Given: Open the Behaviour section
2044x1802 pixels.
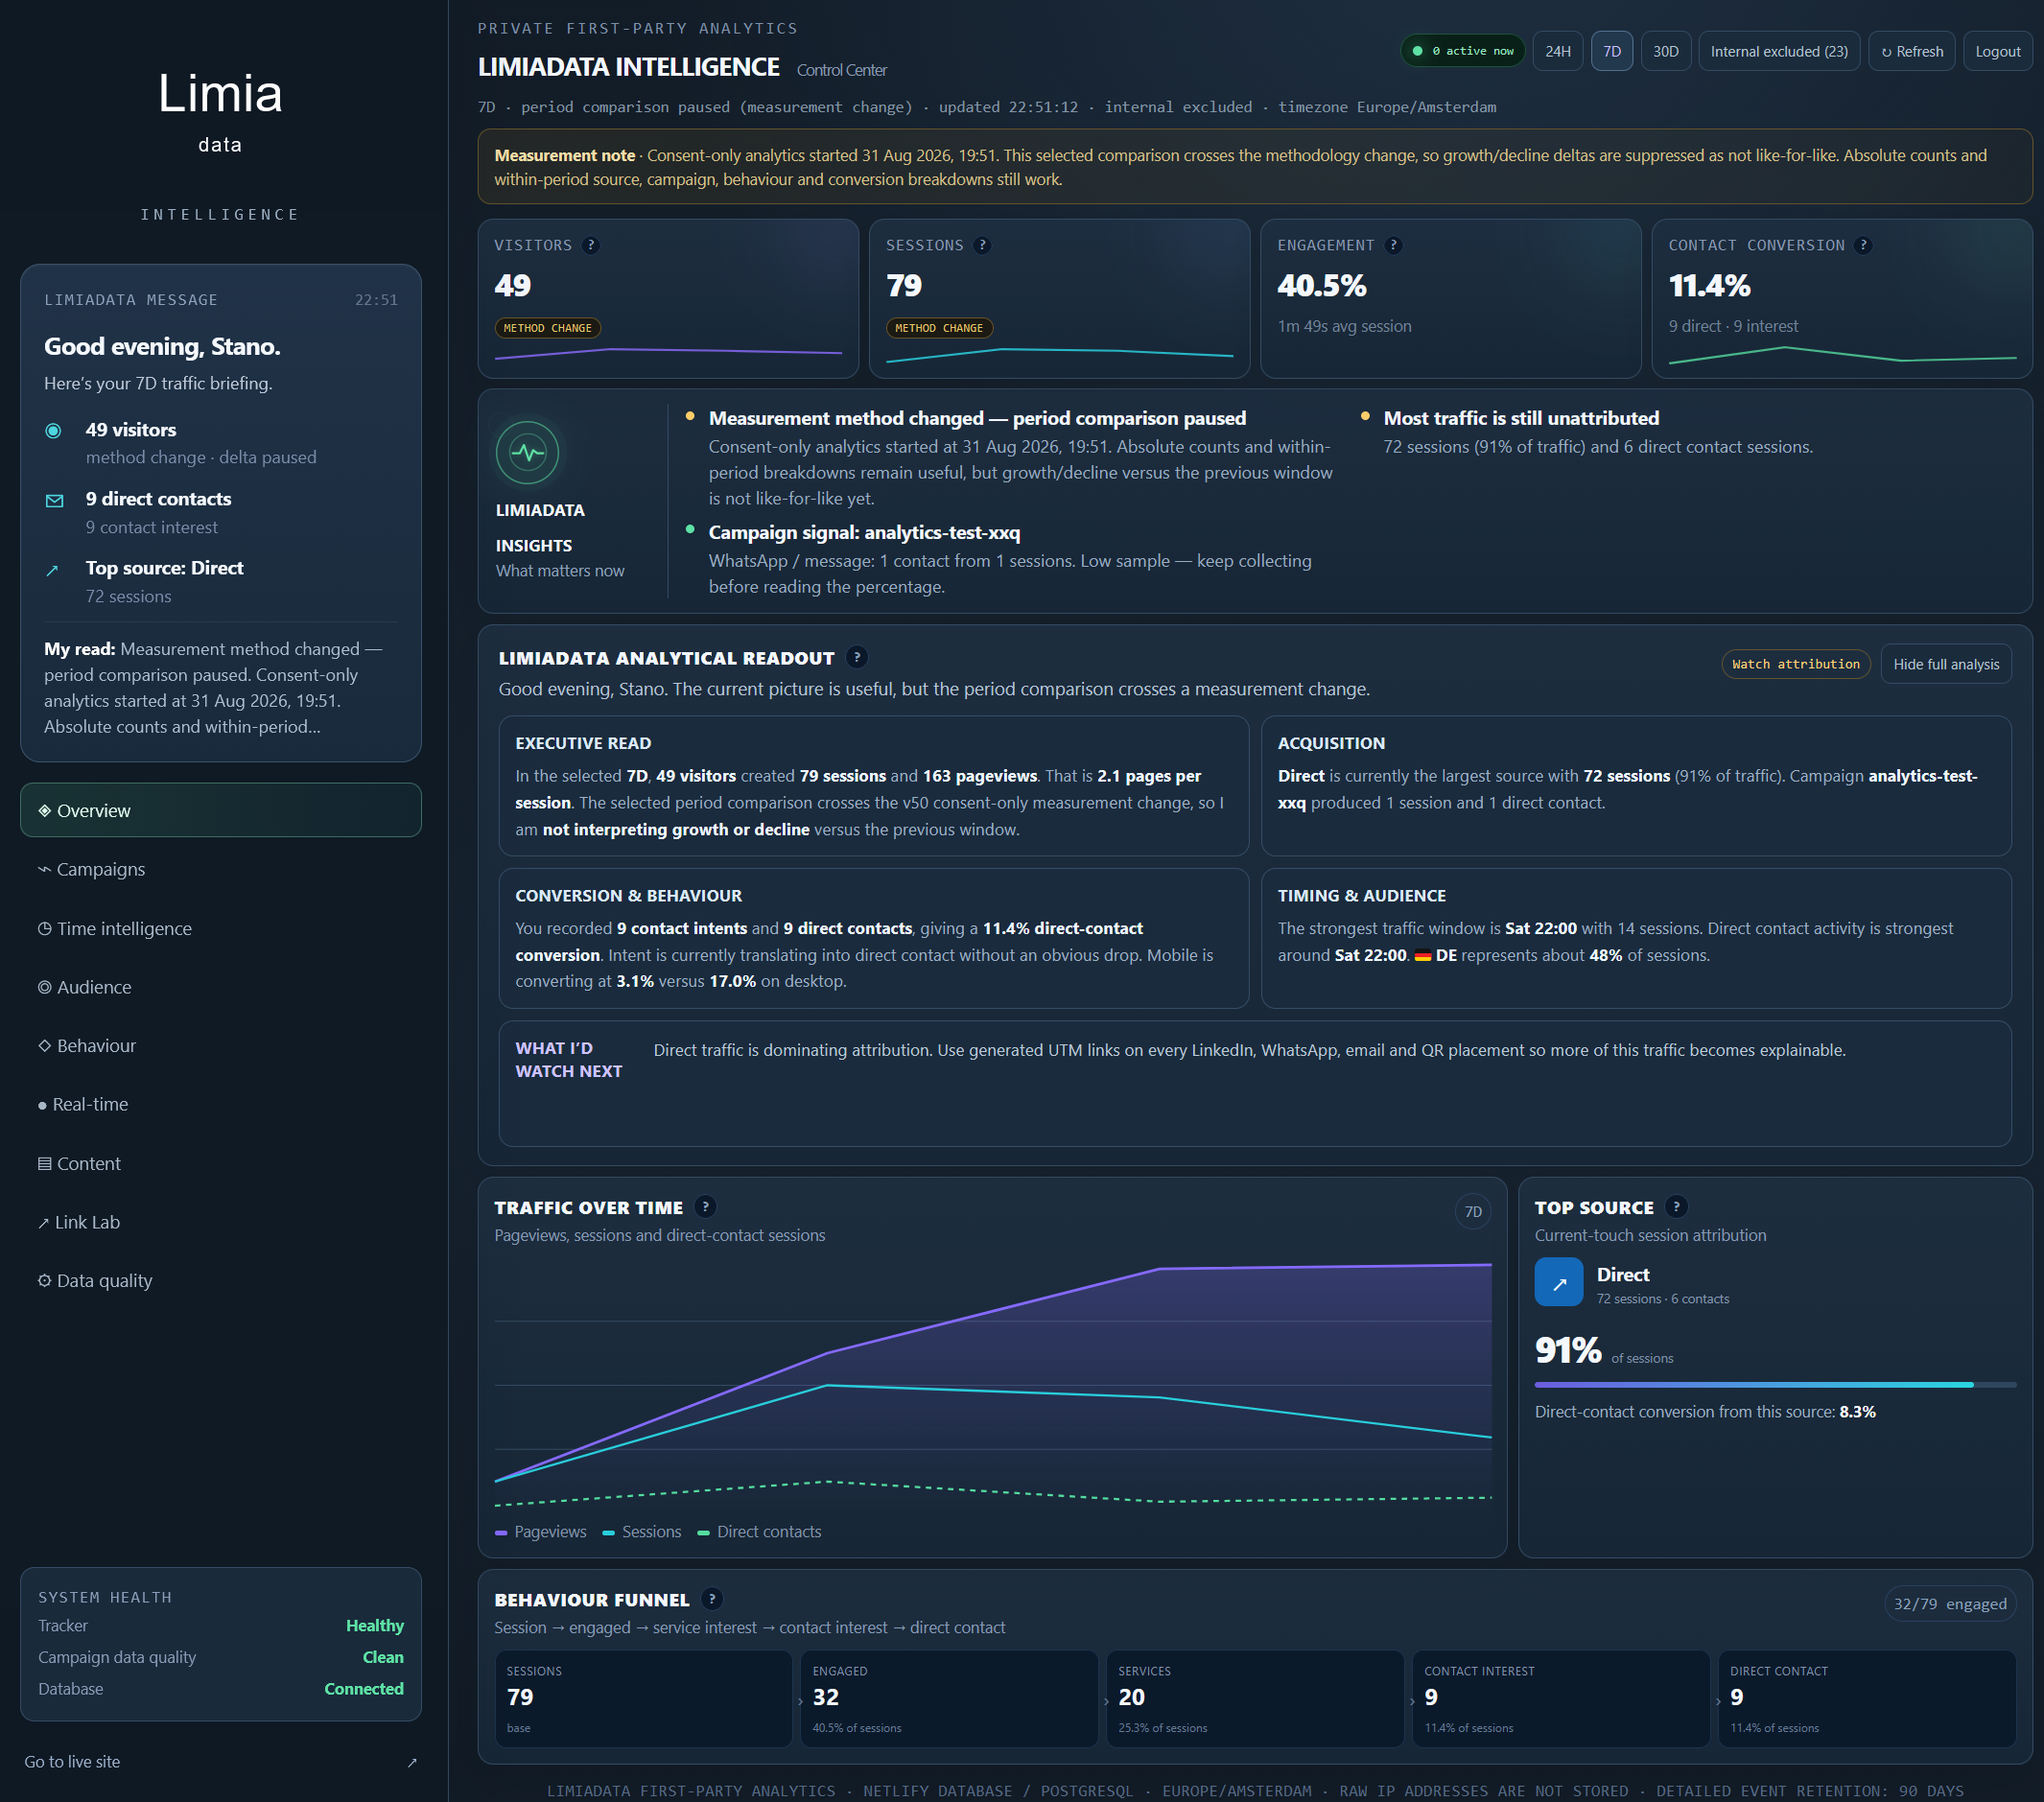Looking at the screenshot, I should [x=220, y=1045].
